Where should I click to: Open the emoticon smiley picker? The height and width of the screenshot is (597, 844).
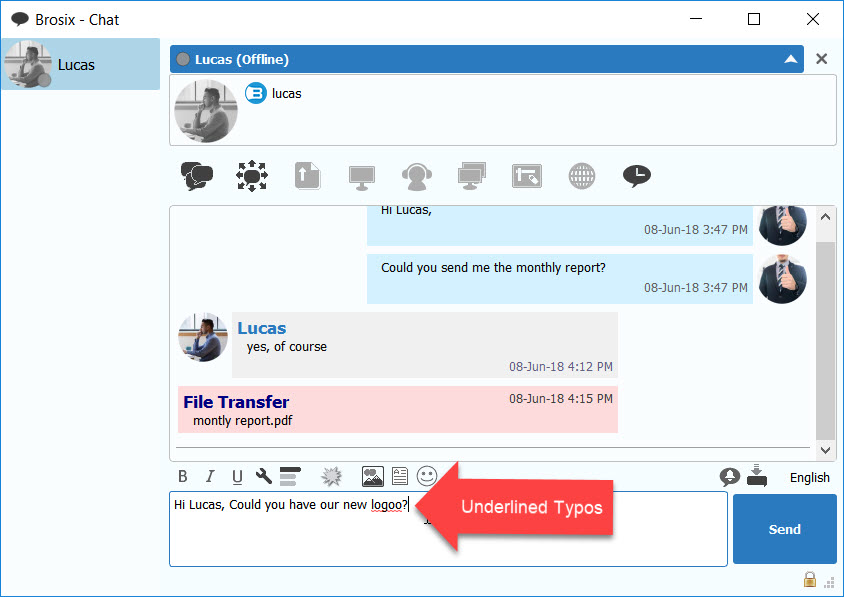pyautogui.click(x=427, y=476)
